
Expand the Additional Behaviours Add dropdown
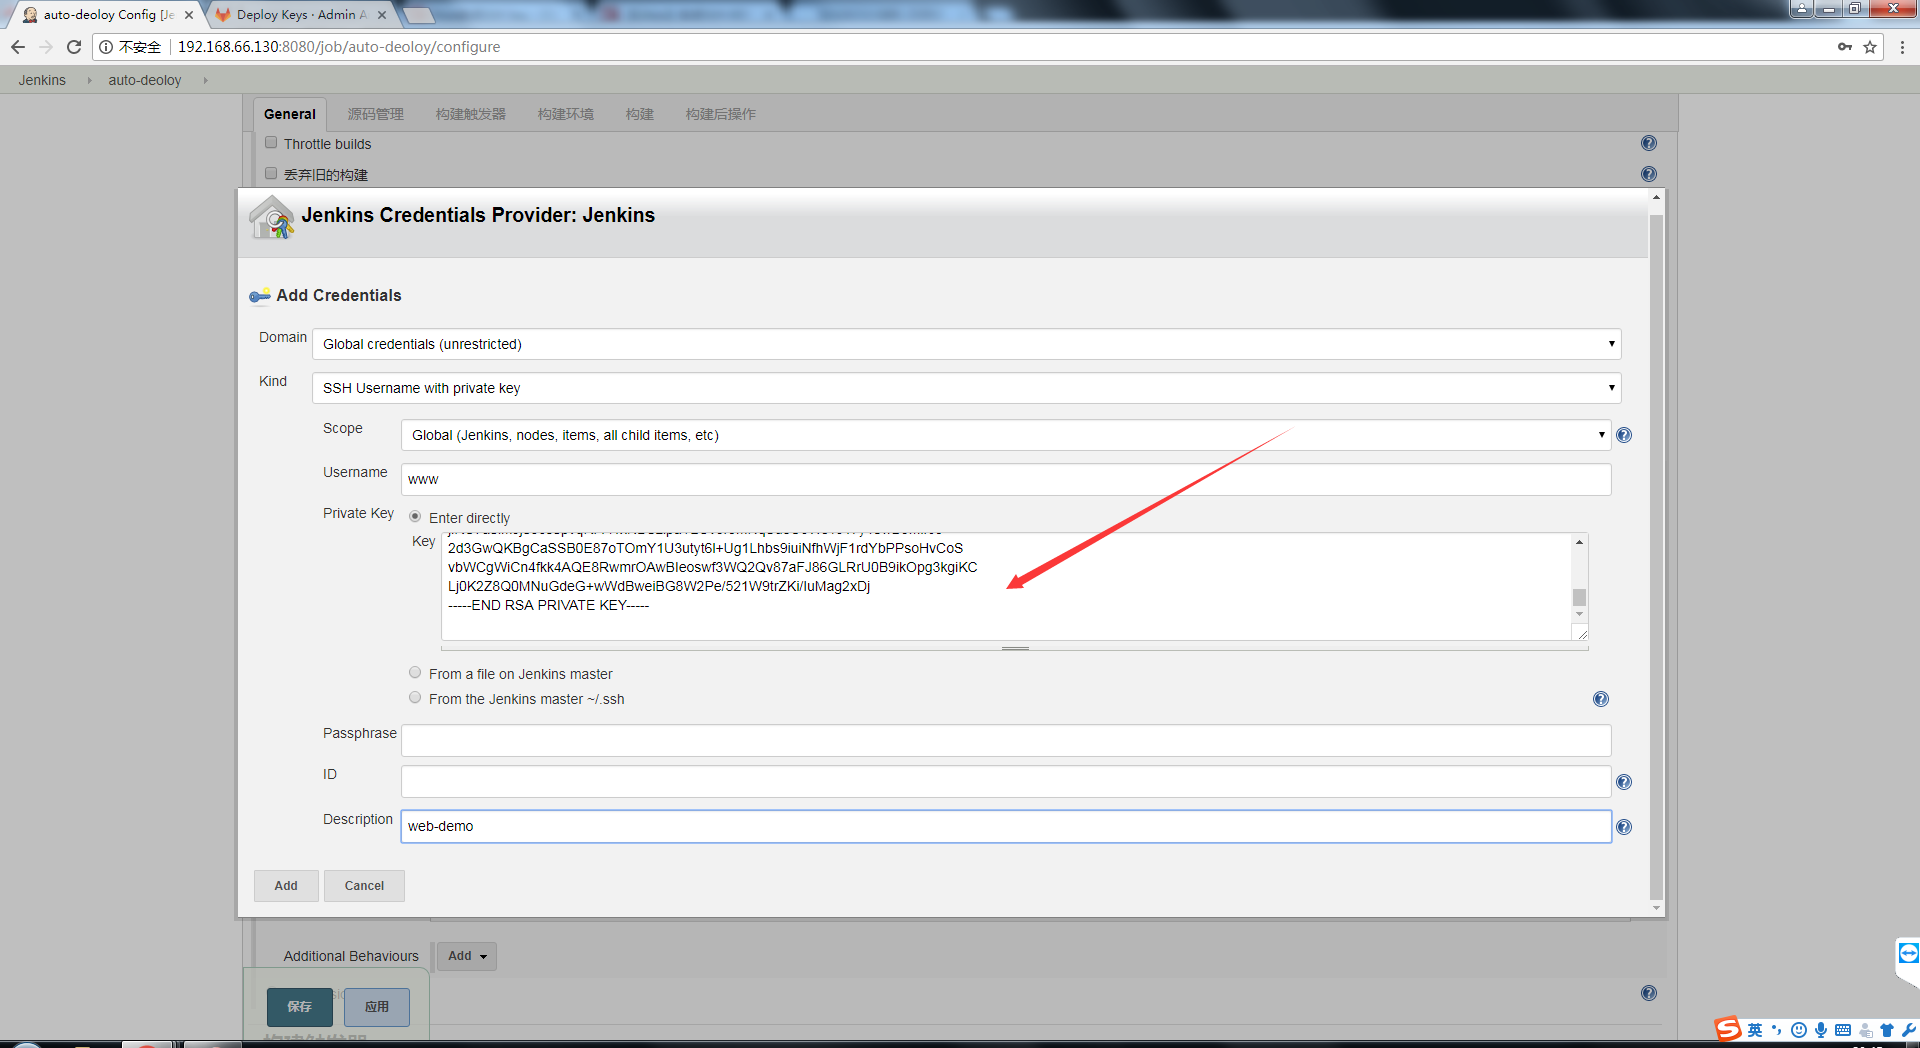coord(467,956)
